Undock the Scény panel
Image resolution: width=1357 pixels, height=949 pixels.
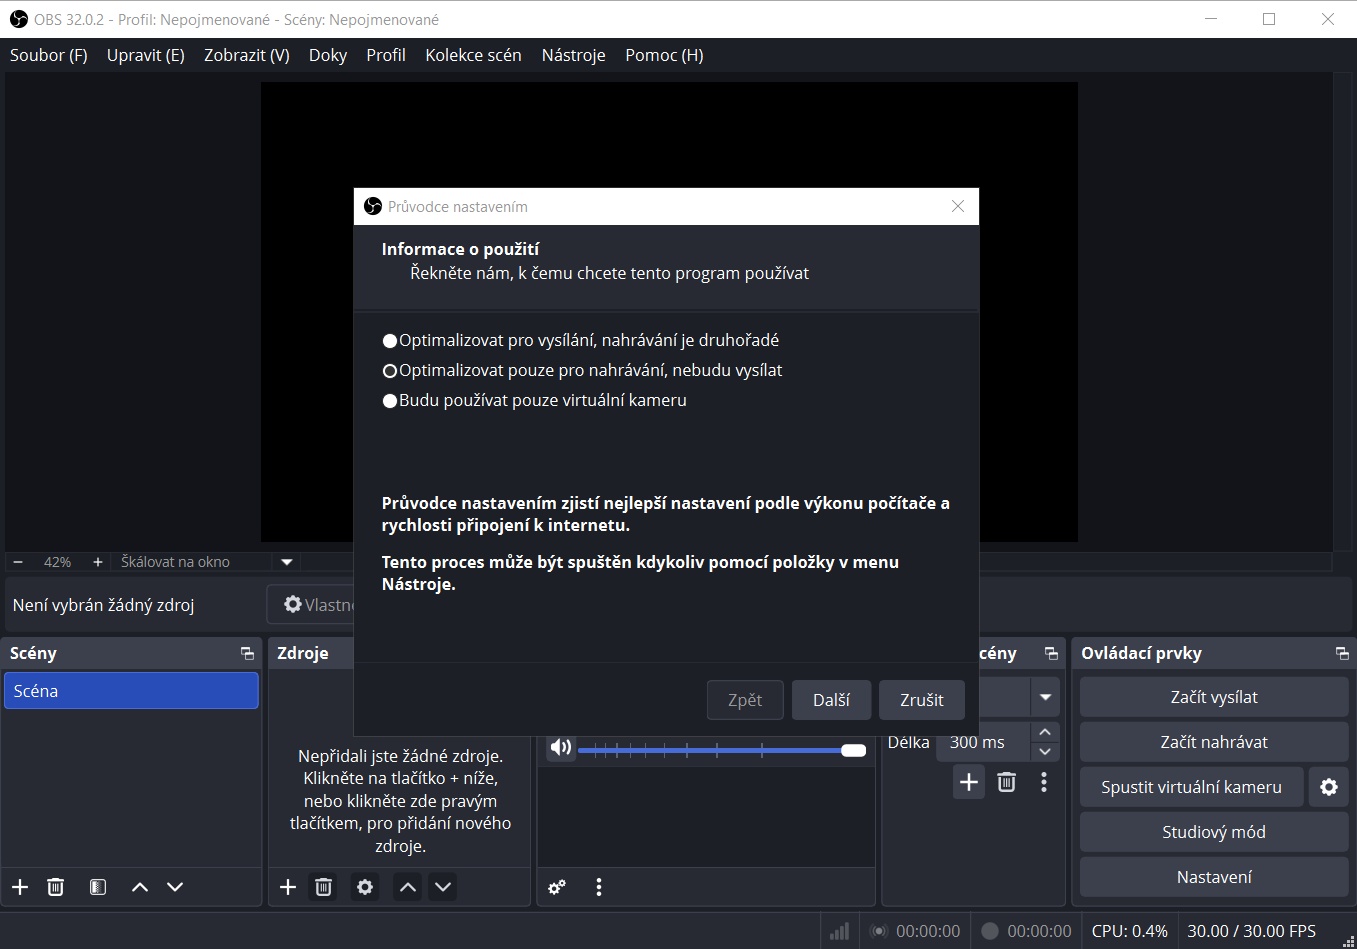point(247,653)
